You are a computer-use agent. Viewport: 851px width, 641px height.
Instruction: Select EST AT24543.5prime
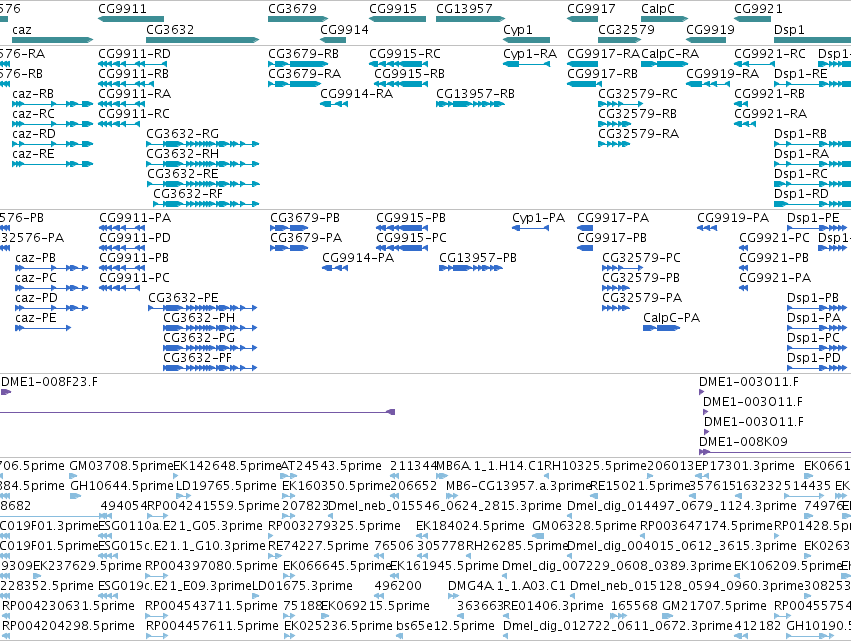coord(331,466)
